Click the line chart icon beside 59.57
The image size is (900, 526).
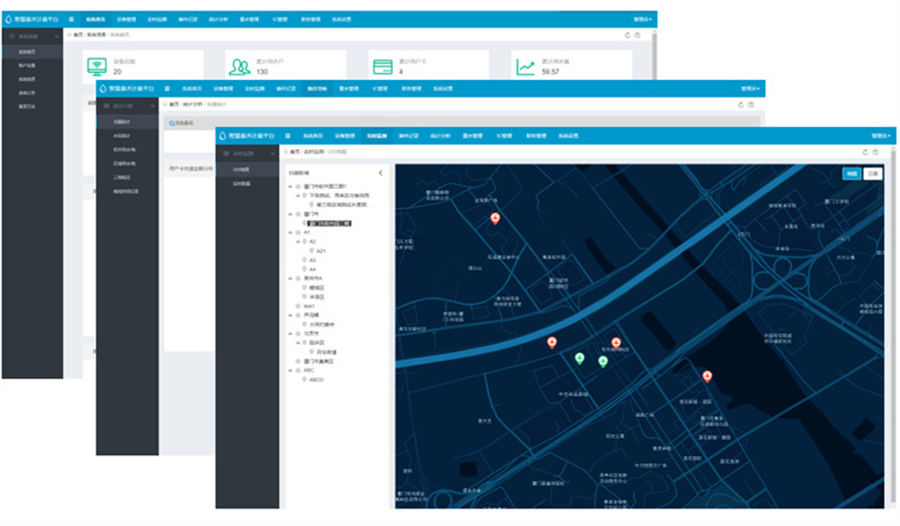[526, 67]
